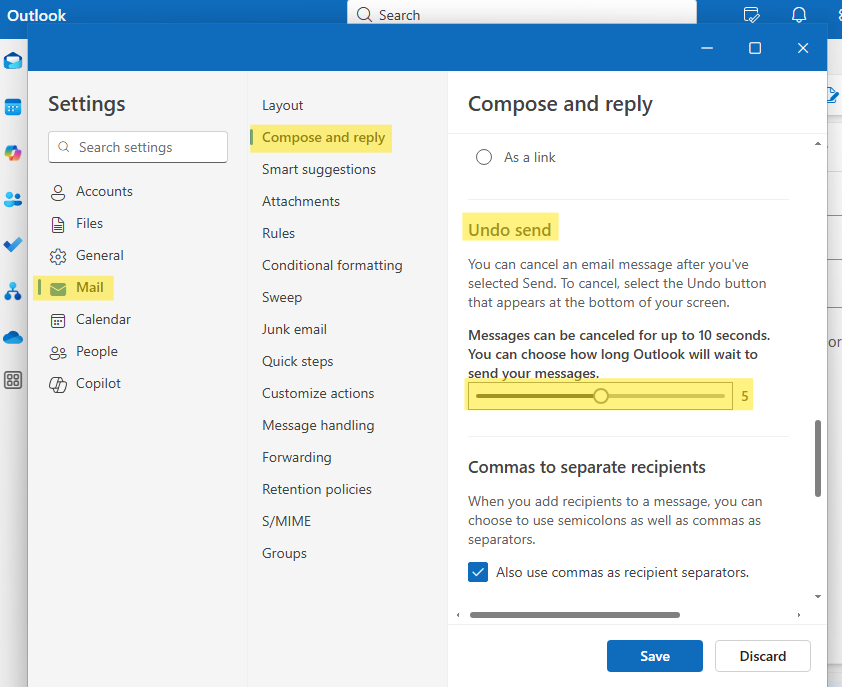Uncheck 'Also use commas as recipient separators'
Viewport: 842px width, 687px height.
tap(478, 572)
